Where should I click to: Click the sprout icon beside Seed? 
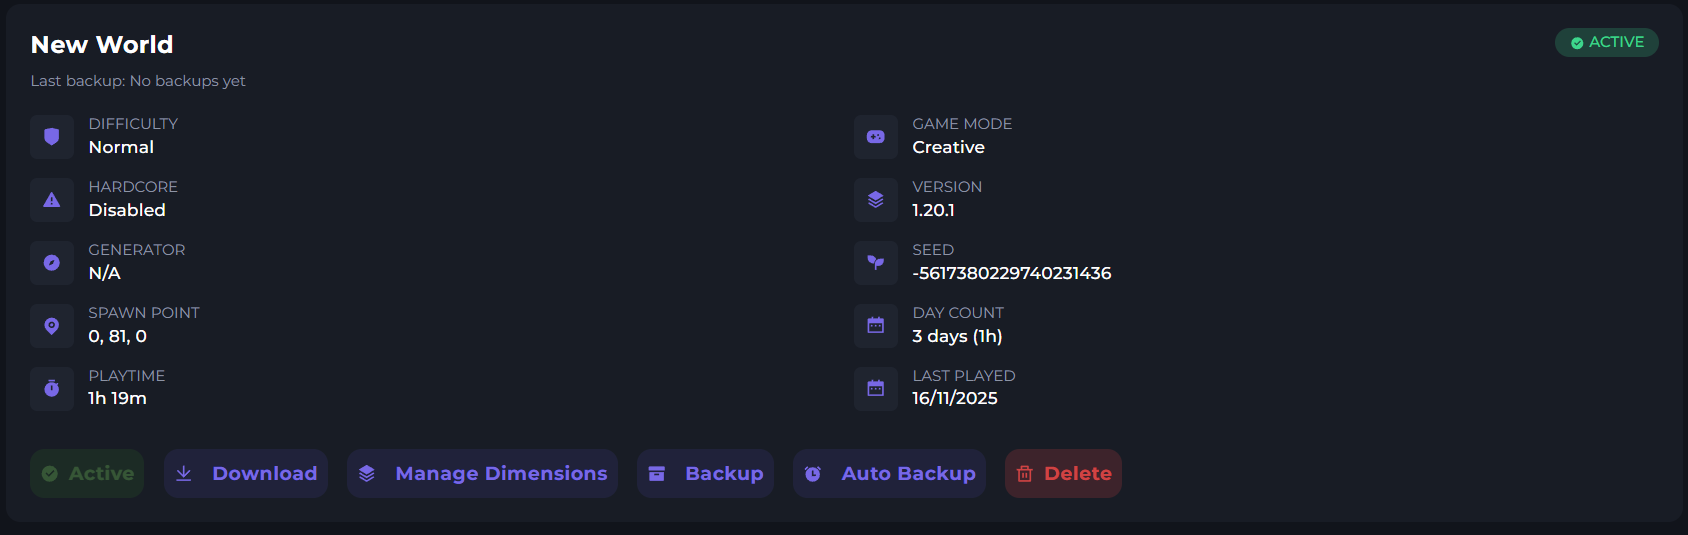pyautogui.click(x=876, y=263)
